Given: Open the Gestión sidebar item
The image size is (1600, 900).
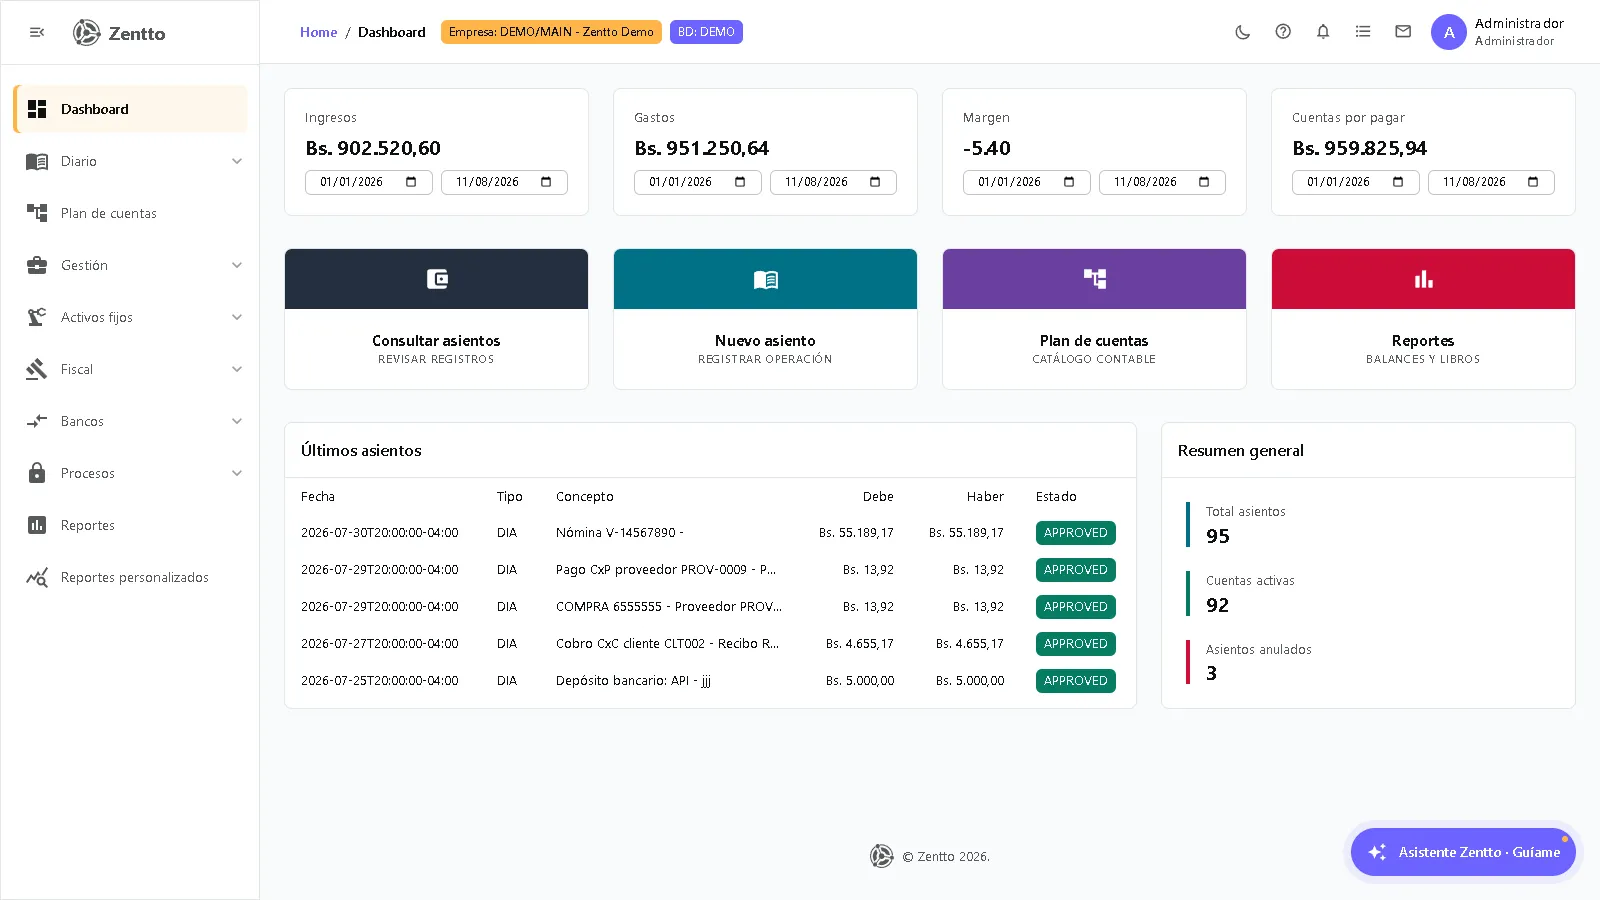Looking at the screenshot, I should [130, 265].
